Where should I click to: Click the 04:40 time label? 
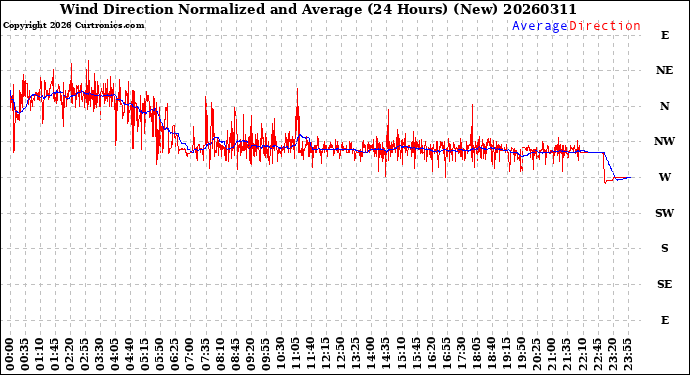tap(130, 354)
